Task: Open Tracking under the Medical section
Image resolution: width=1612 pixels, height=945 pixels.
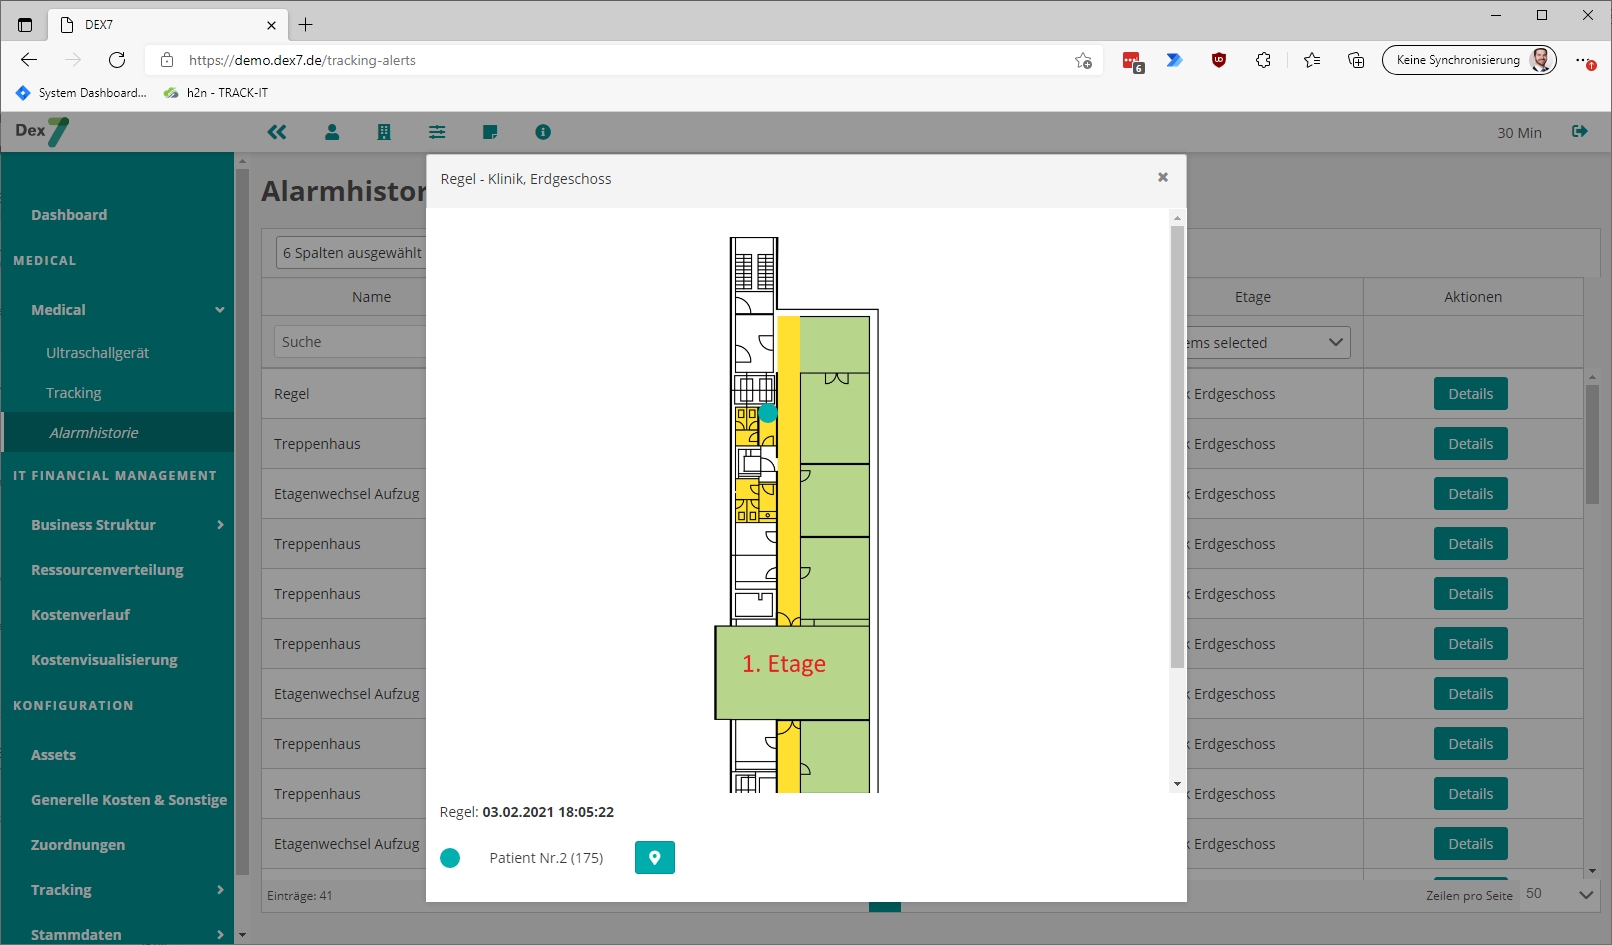Action: point(73,393)
